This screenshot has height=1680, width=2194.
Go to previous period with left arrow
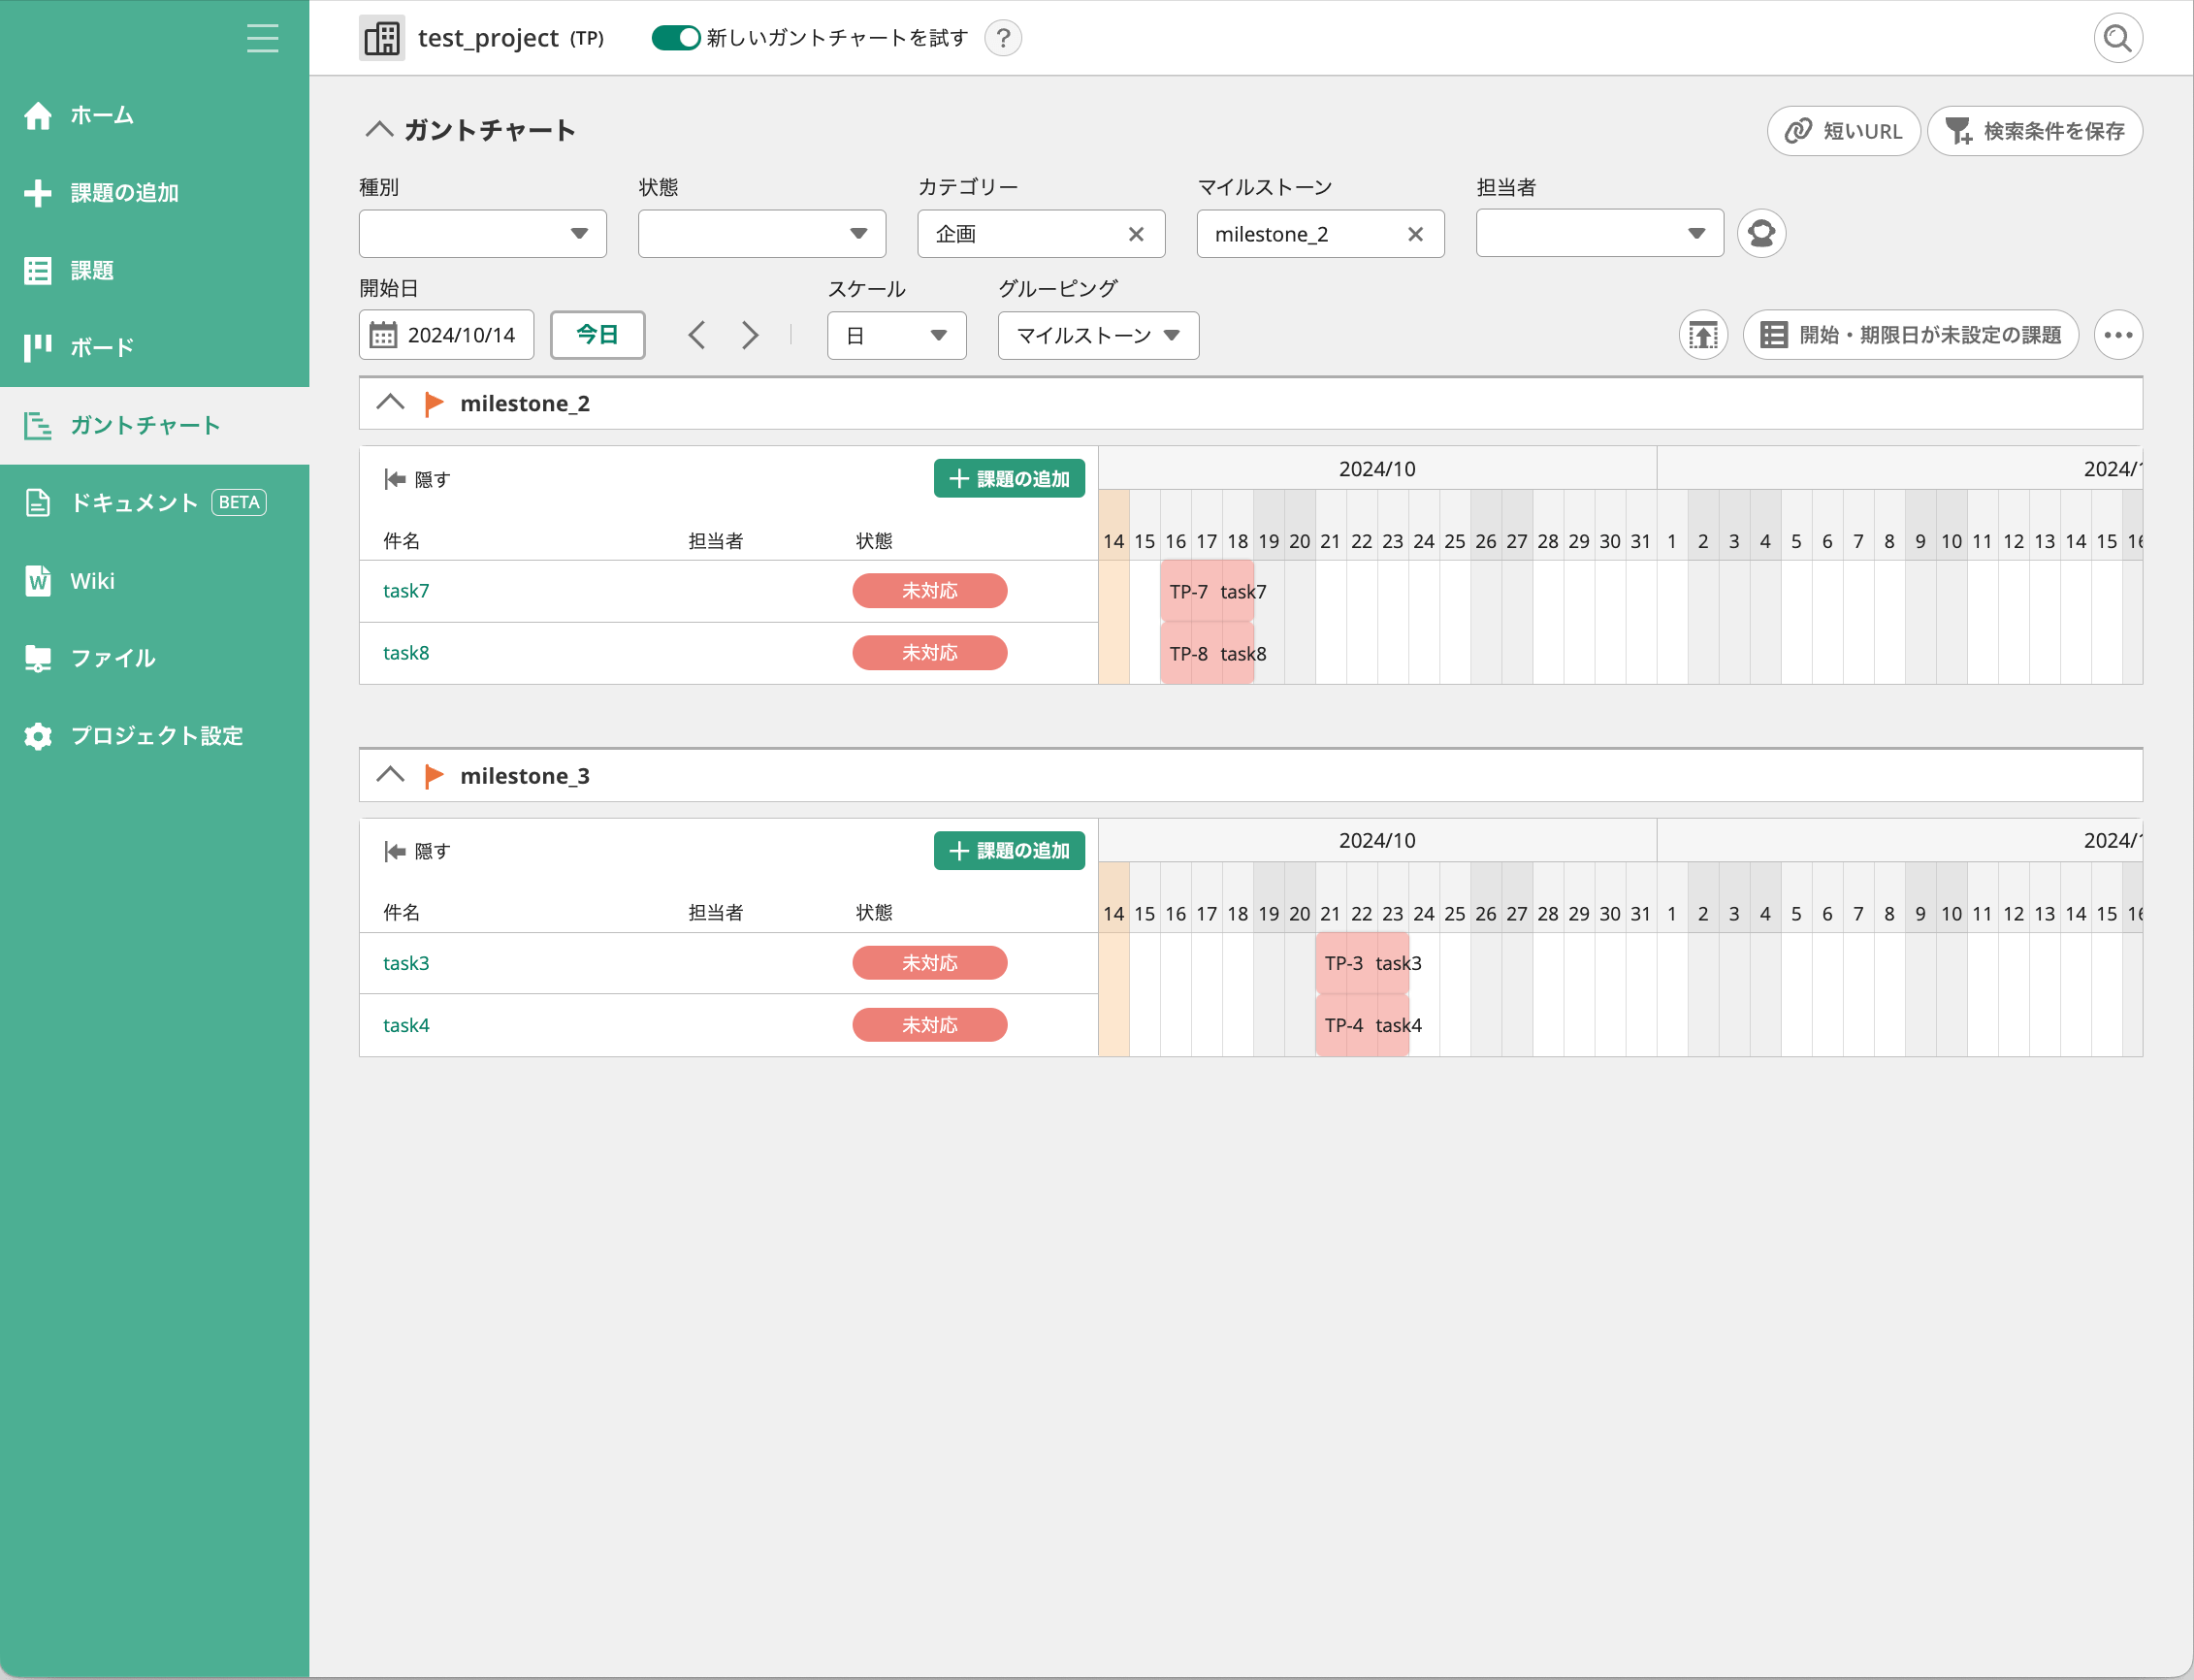coord(697,335)
